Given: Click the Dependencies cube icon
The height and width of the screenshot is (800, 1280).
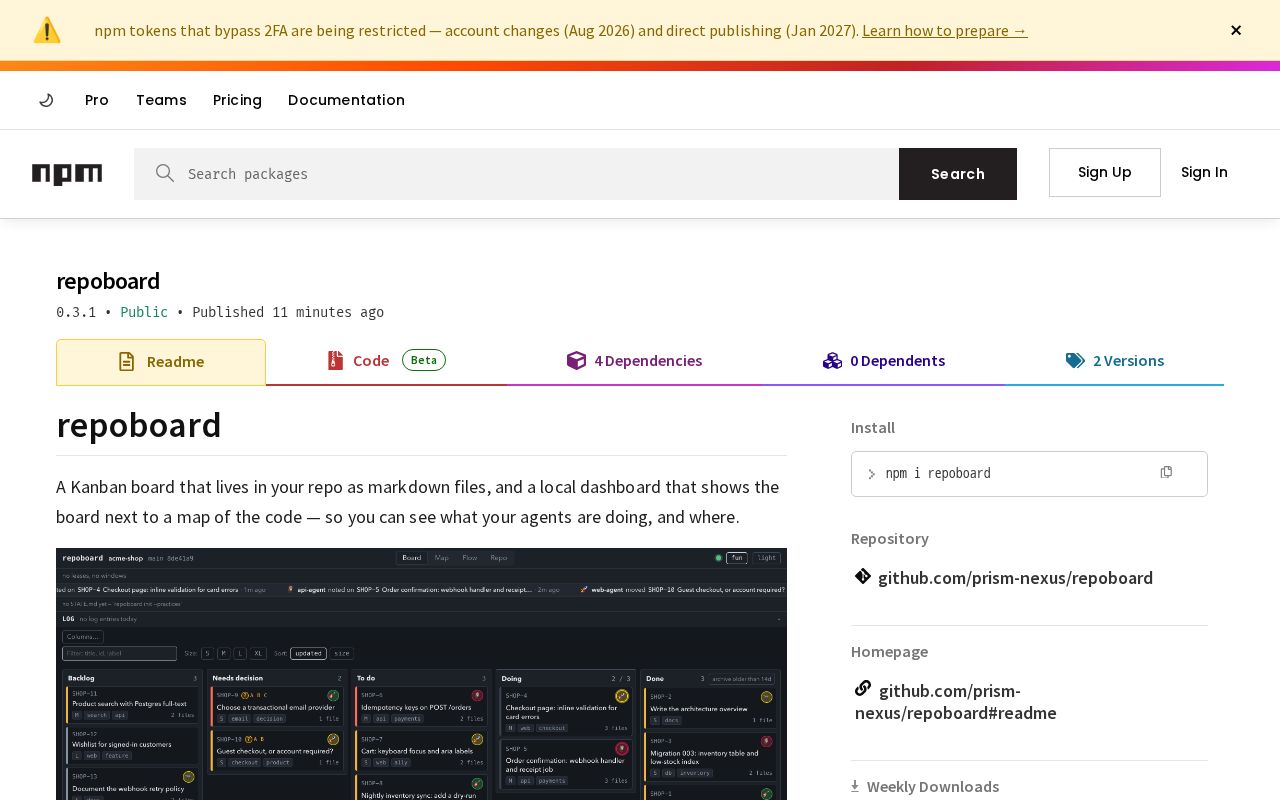Looking at the screenshot, I should coord(576,360).
